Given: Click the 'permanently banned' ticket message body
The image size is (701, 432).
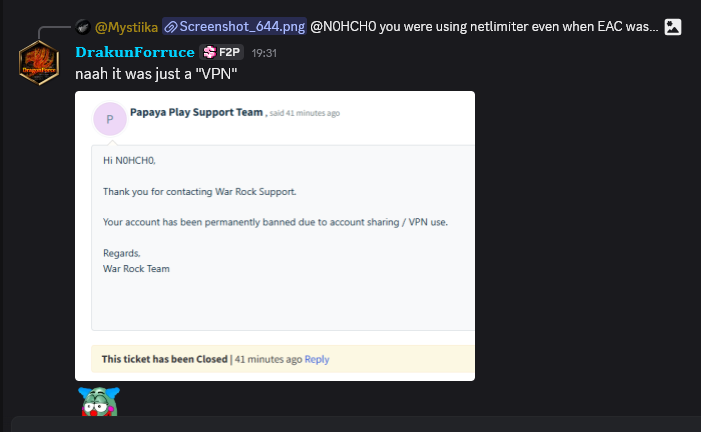Looking at the screenshot, I should (275, 222).
